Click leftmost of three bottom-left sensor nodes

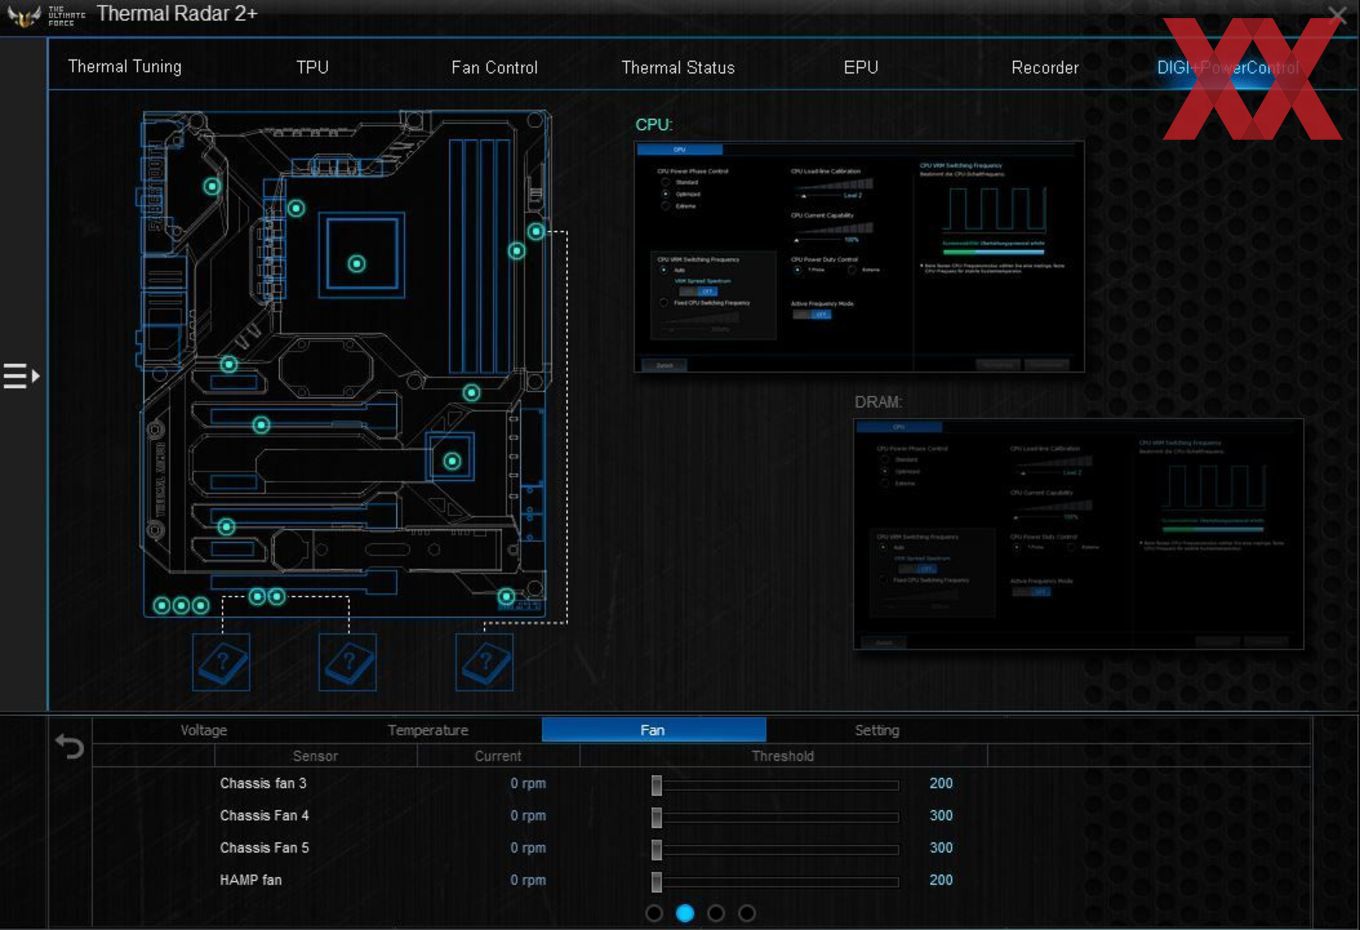click(x=162, y=605)
